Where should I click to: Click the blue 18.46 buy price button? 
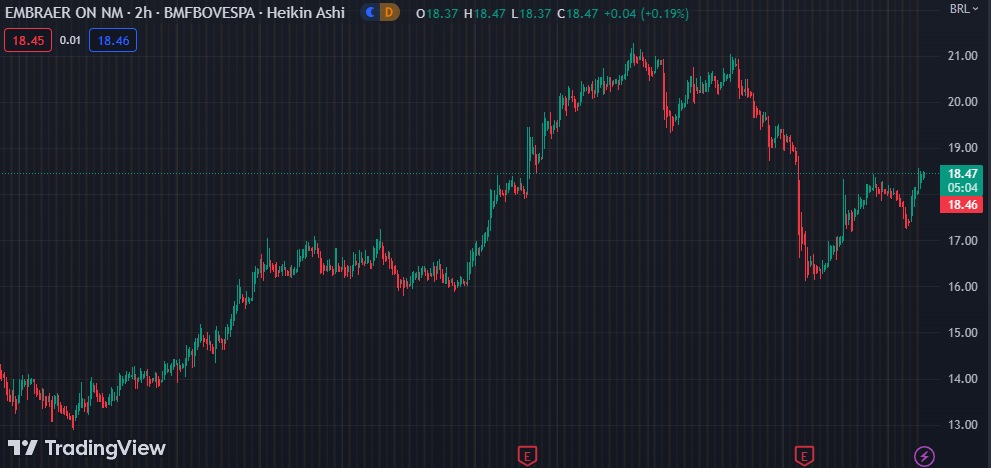pos(113,40)
